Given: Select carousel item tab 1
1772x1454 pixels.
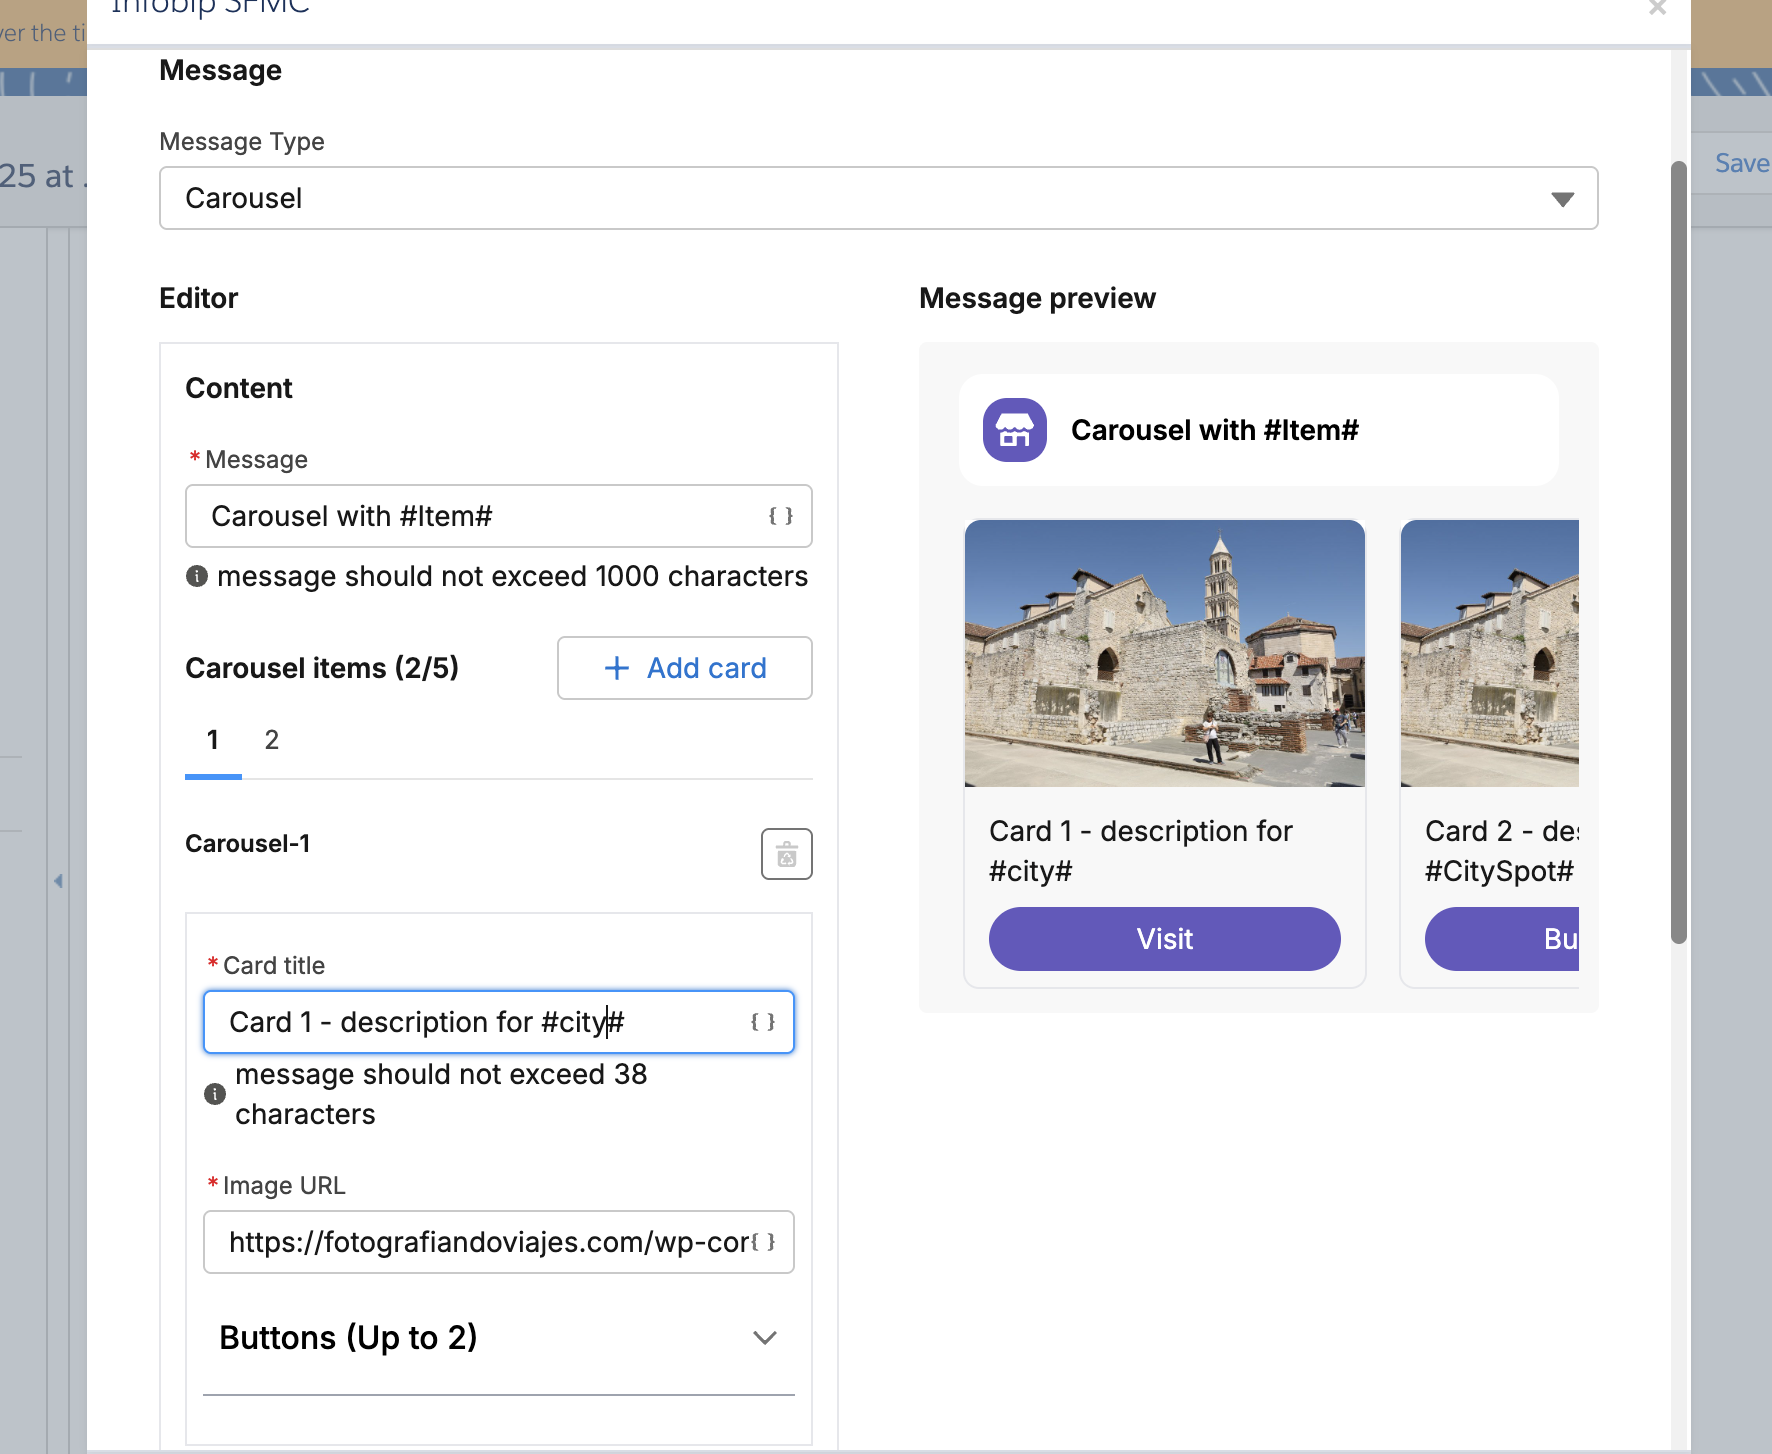Looking at the screenshot, I should point(212,740).
